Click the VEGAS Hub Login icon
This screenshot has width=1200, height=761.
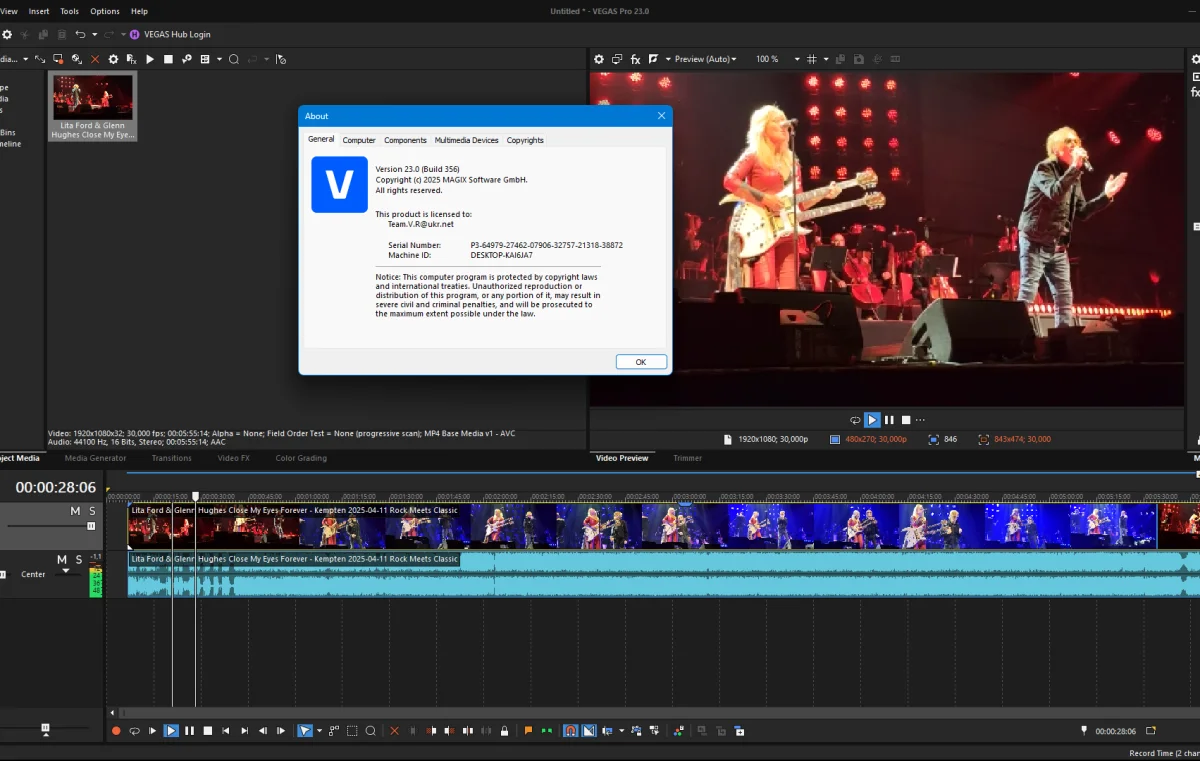[x=134, y=34]
